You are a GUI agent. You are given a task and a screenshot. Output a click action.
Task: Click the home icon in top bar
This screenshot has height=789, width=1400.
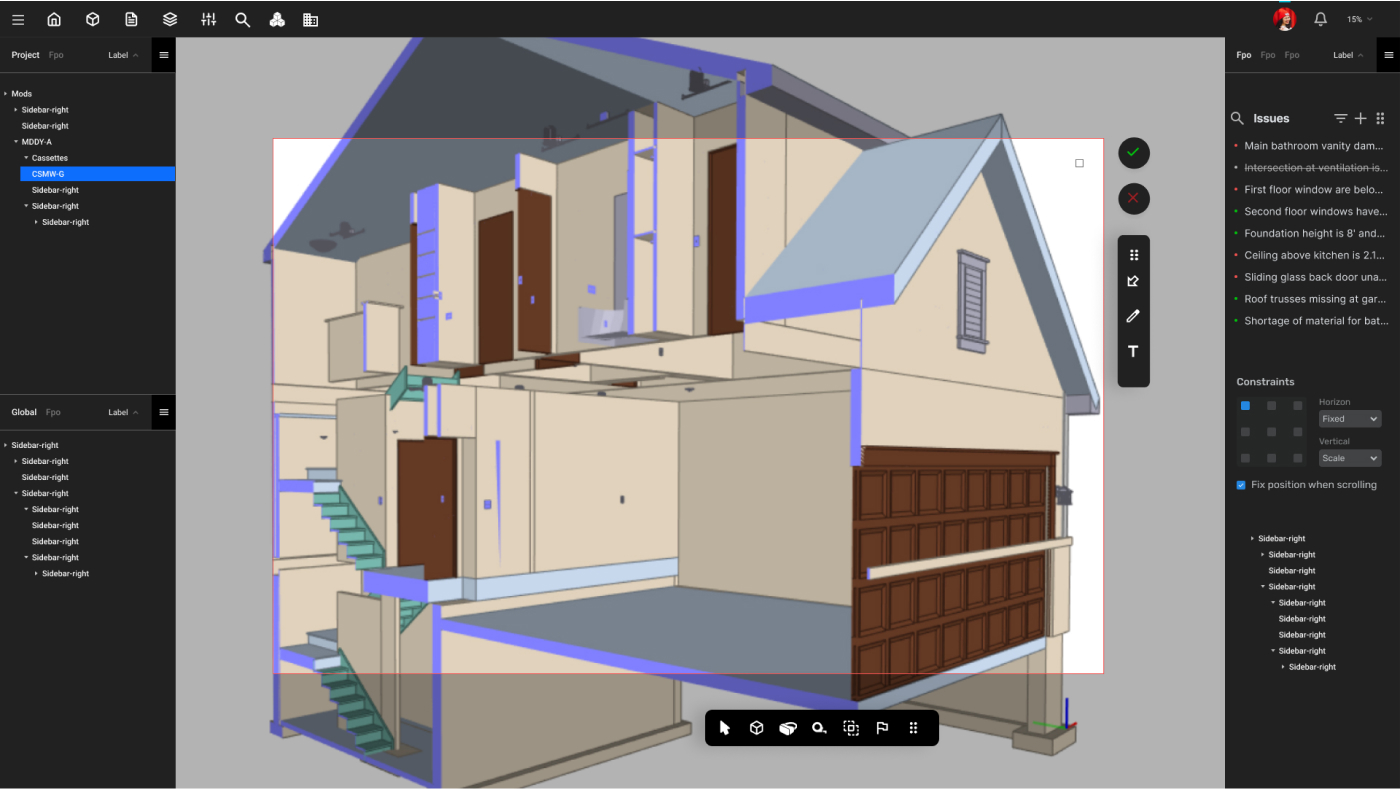click(54, 19)
